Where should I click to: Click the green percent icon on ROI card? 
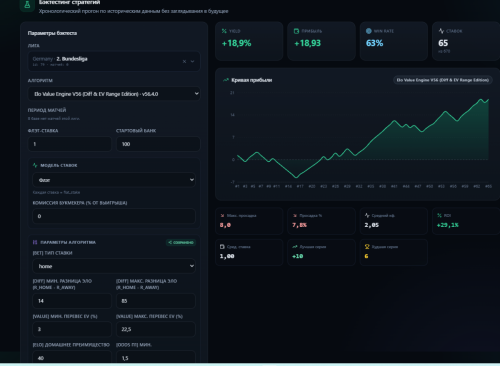click(x=439, y=216)
